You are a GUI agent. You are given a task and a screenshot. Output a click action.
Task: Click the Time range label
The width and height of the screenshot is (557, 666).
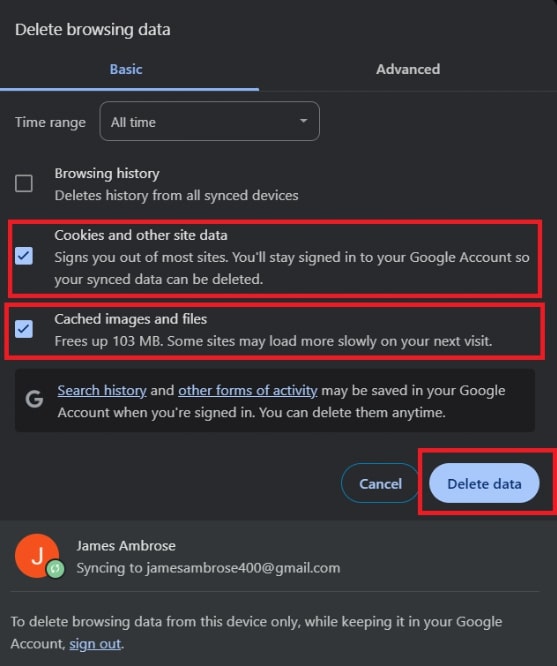point(51,122)
